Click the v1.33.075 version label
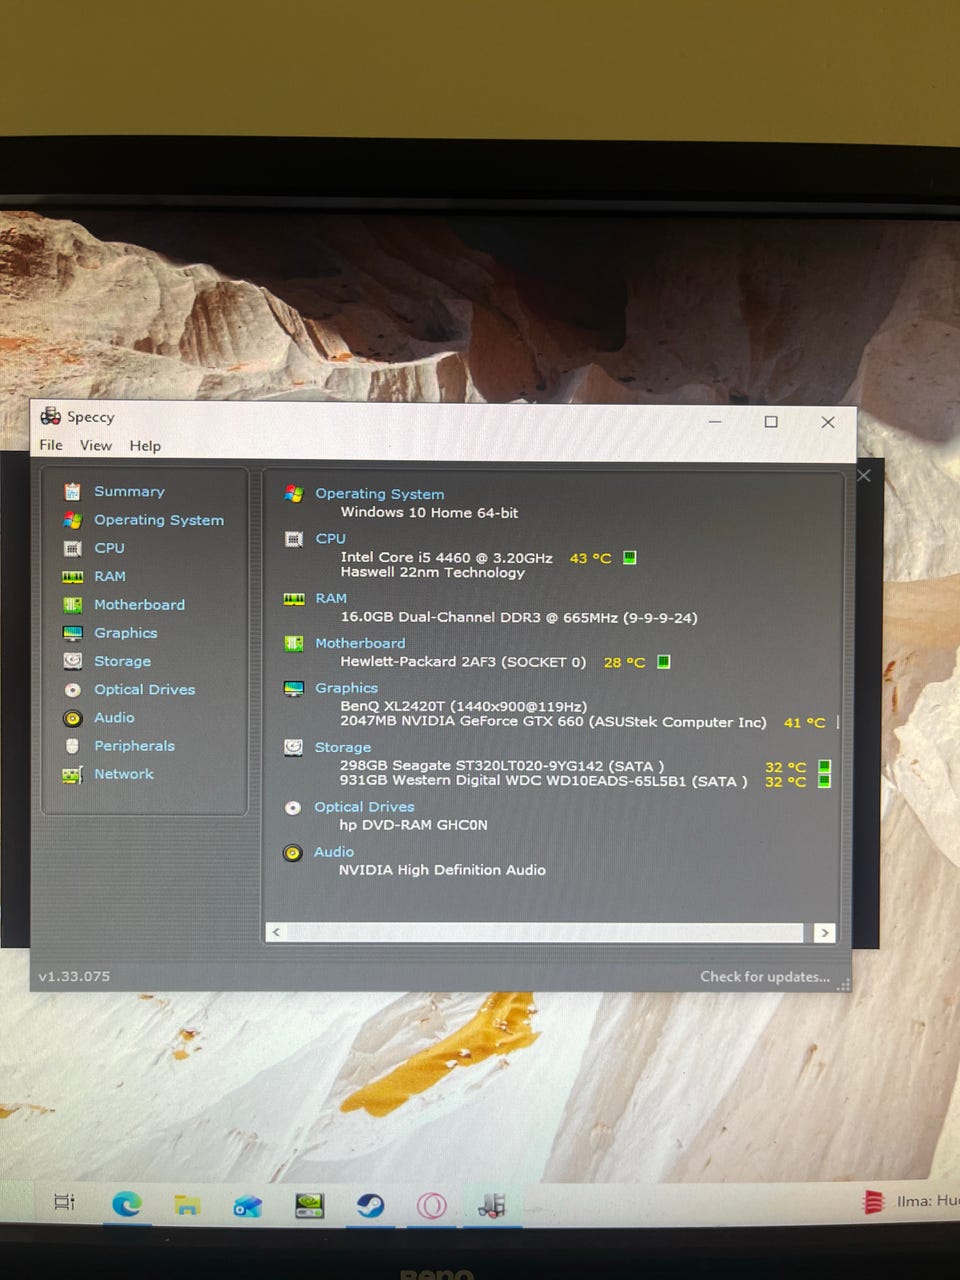 coord(74,976)
